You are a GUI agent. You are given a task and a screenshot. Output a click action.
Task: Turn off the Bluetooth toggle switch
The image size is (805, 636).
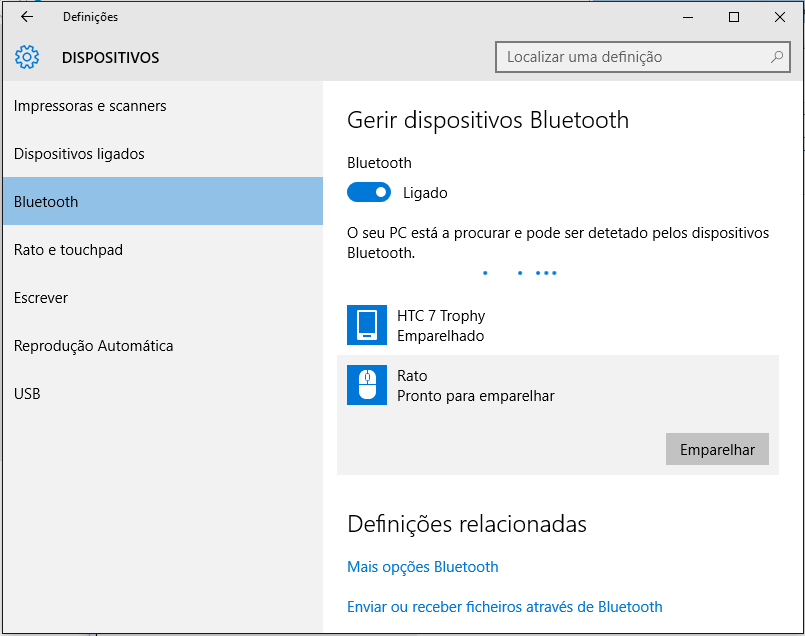pos(369,192)
